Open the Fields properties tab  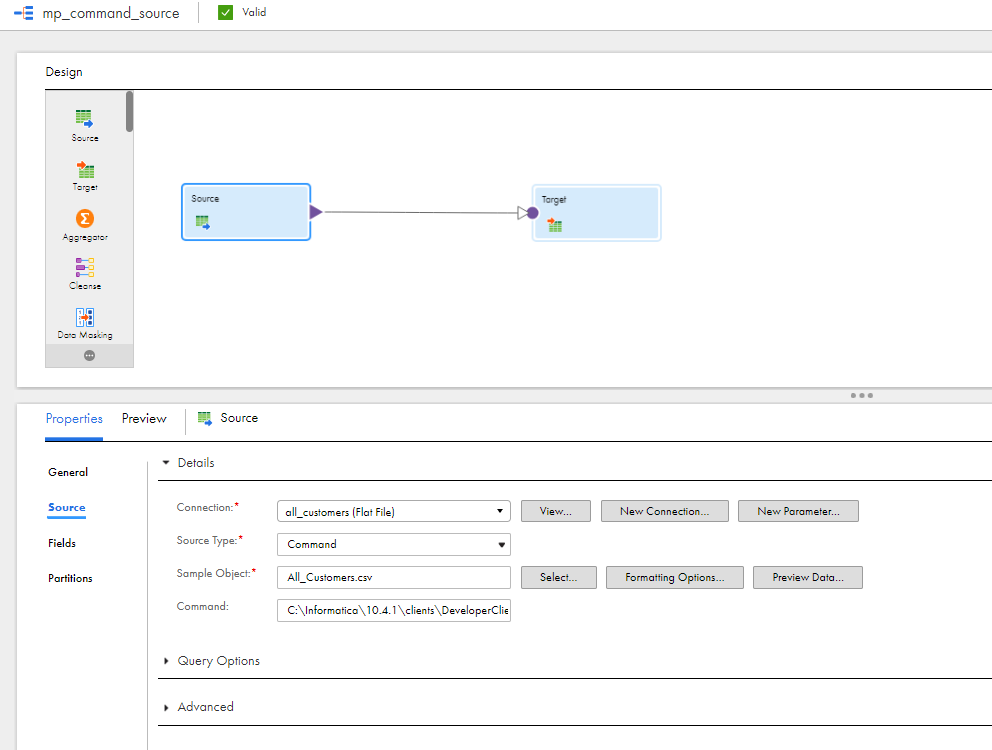62,543
